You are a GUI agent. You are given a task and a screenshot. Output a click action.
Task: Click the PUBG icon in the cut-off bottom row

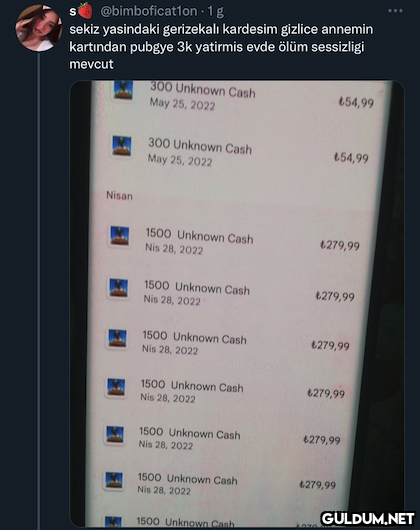113,522
